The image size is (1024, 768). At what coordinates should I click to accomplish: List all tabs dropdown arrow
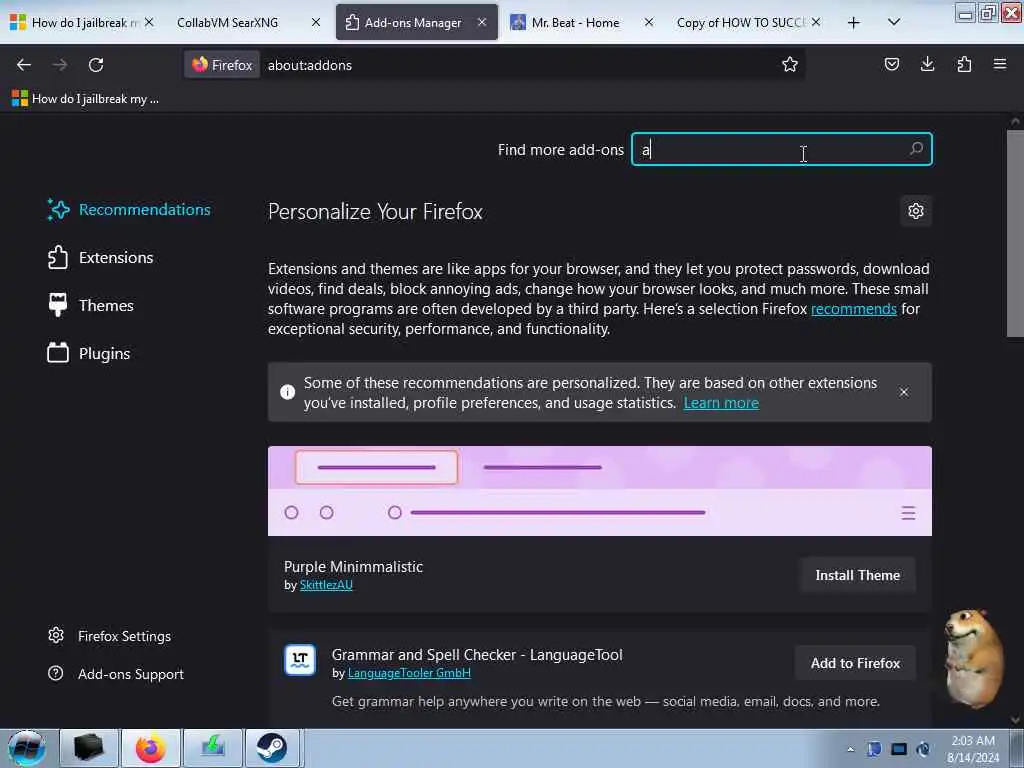(894, 22)
